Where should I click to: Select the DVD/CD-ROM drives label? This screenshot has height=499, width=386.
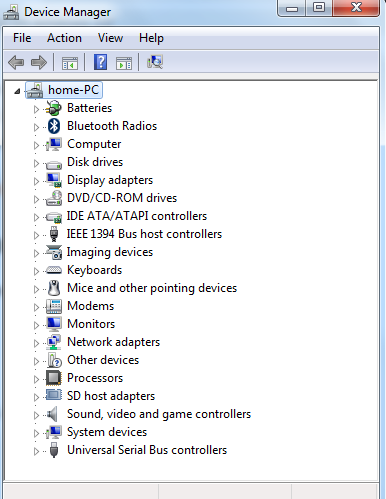(122, 198)
